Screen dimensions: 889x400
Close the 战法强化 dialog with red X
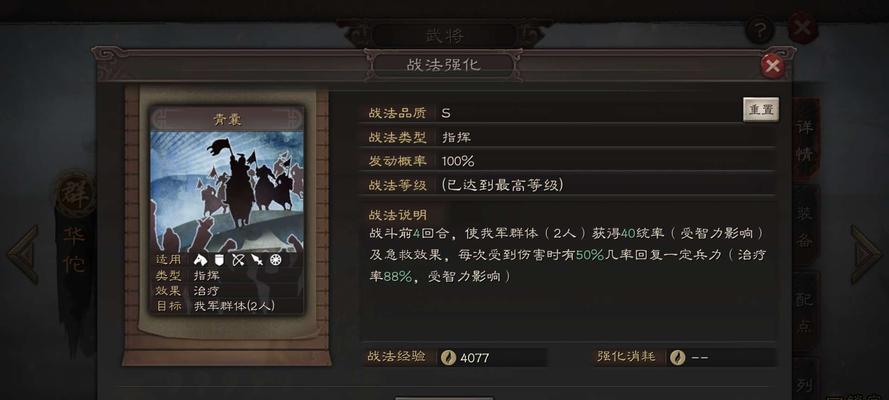(x=772, y=66)
